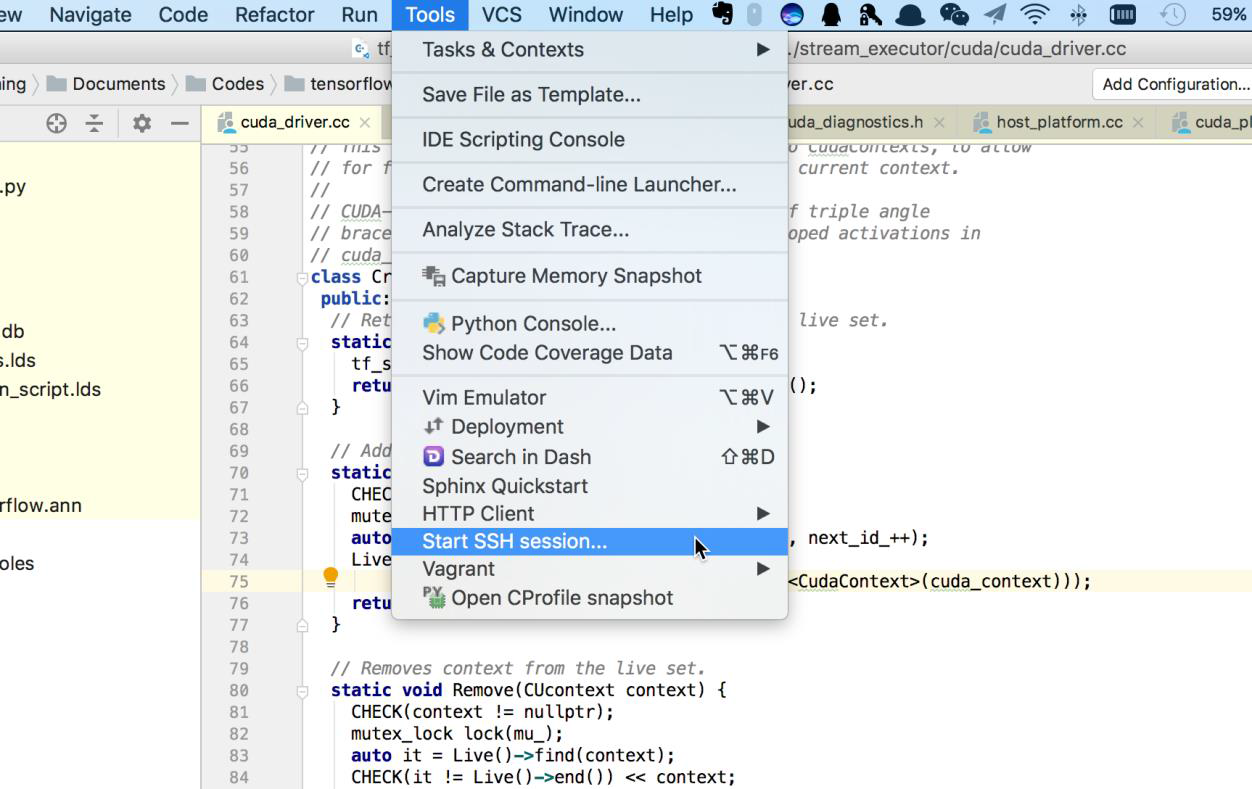Screen dimensions: 1252x789
Task: Close the host_platform.cc tab
Action: 1138,122
